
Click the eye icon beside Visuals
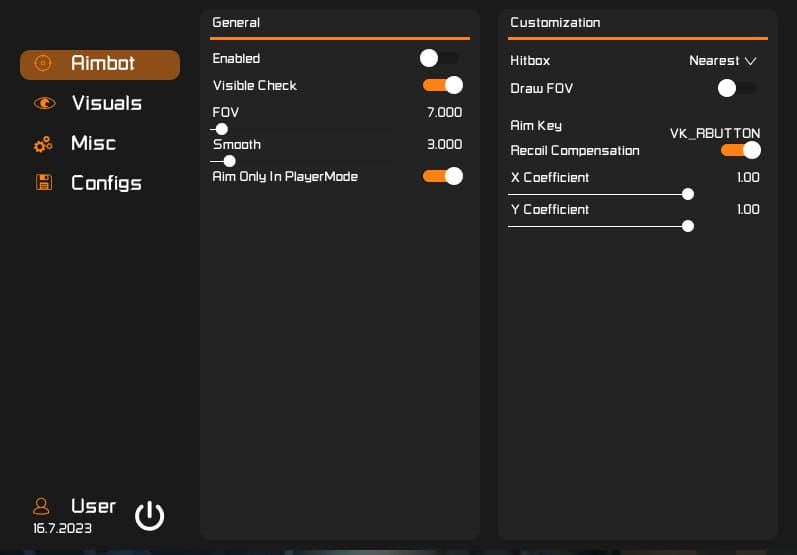[44, 103]
